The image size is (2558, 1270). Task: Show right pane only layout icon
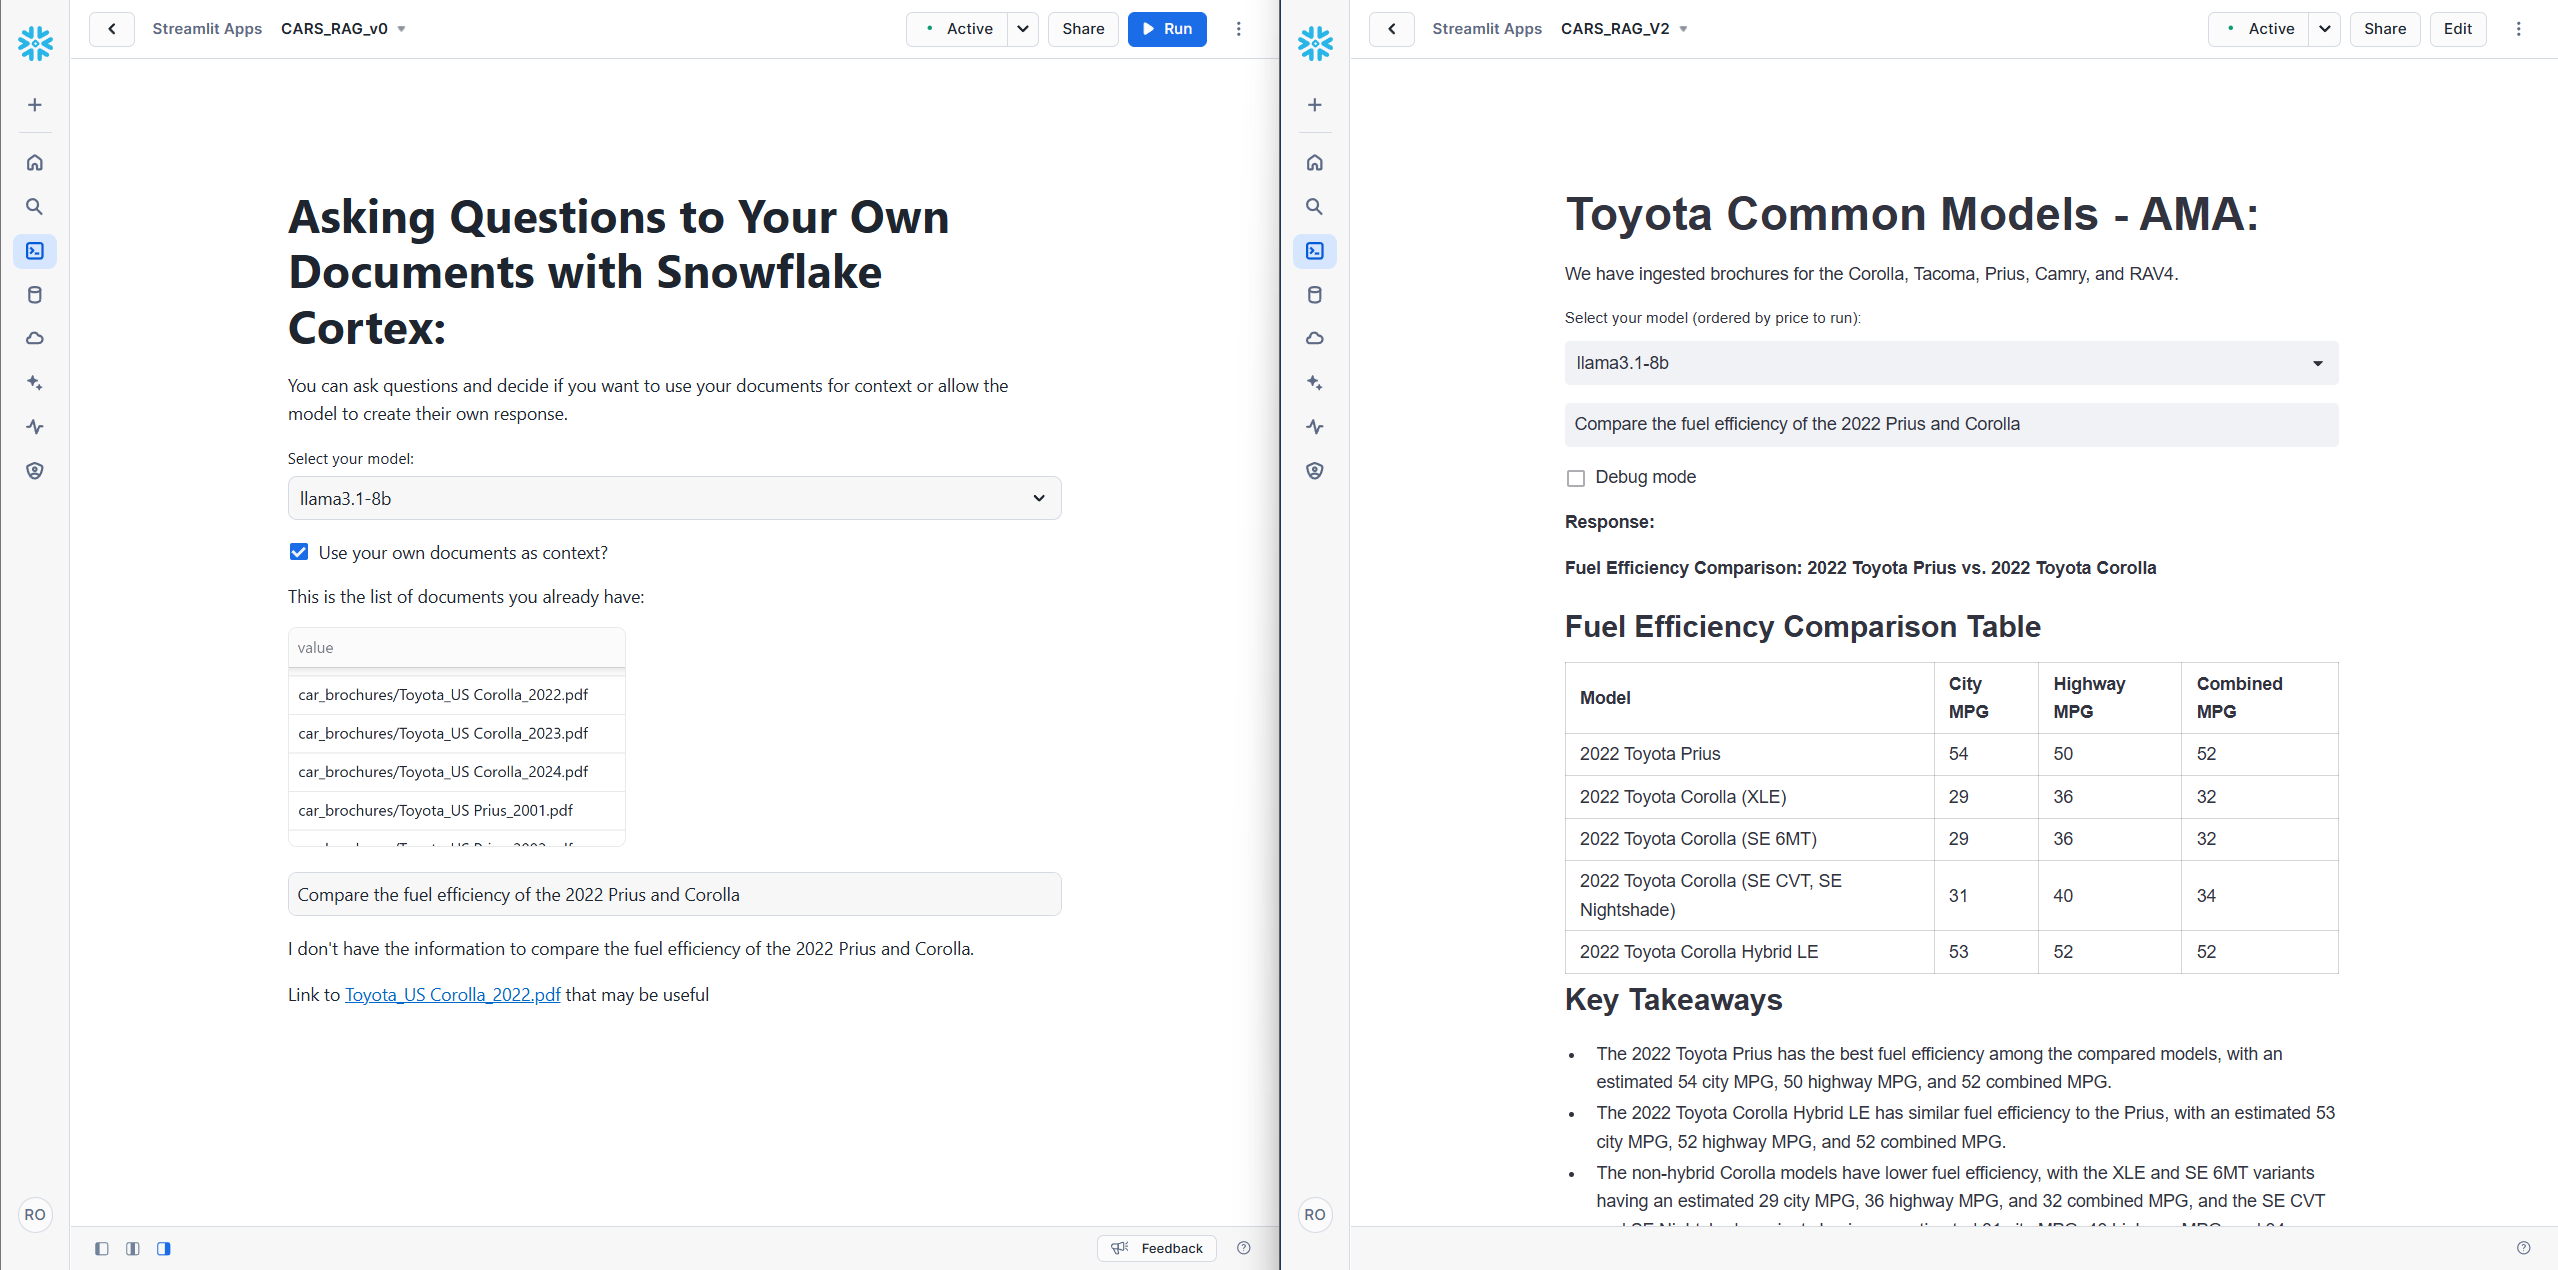click(x=164, y=1248)
